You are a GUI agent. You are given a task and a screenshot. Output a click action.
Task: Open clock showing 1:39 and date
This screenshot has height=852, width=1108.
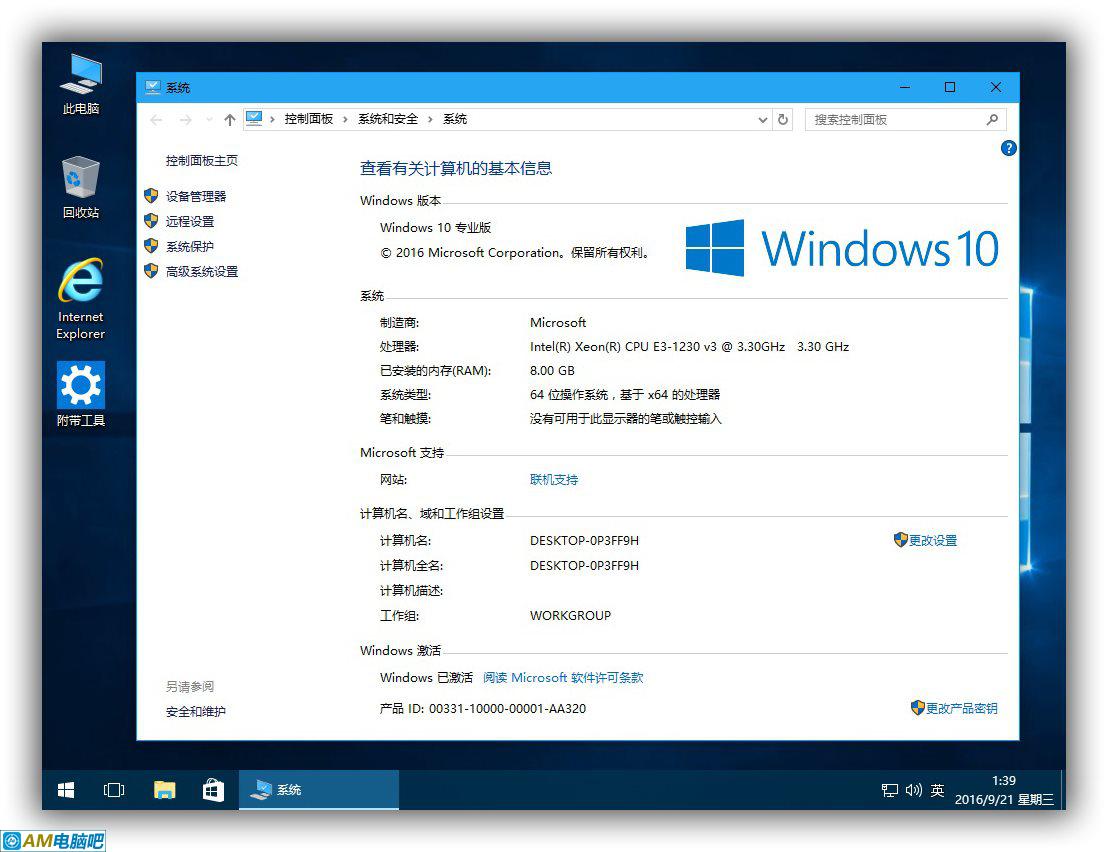[x=1003, y=790]
